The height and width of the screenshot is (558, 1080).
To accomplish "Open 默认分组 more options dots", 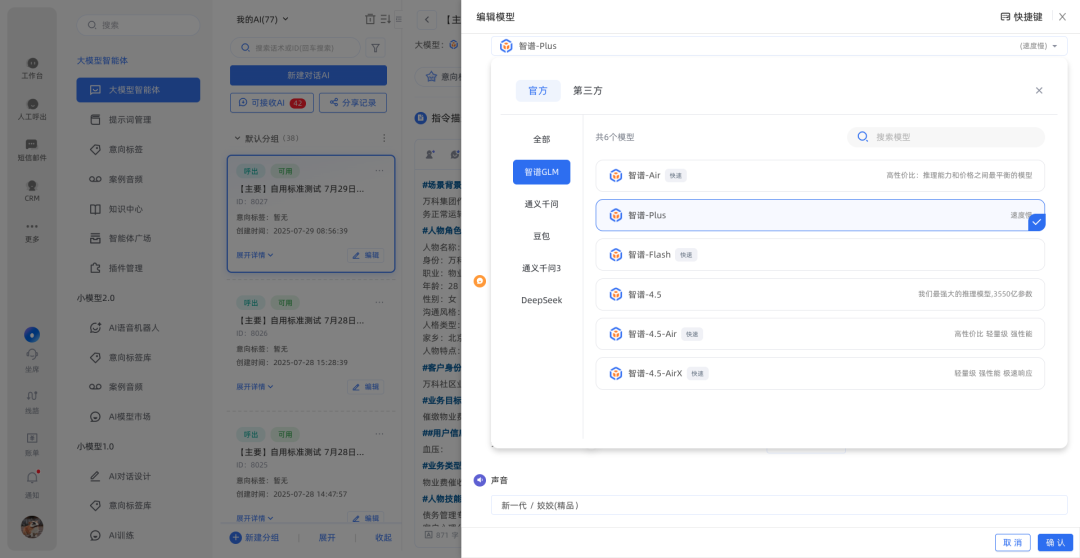I will click(x=384, y=138).
